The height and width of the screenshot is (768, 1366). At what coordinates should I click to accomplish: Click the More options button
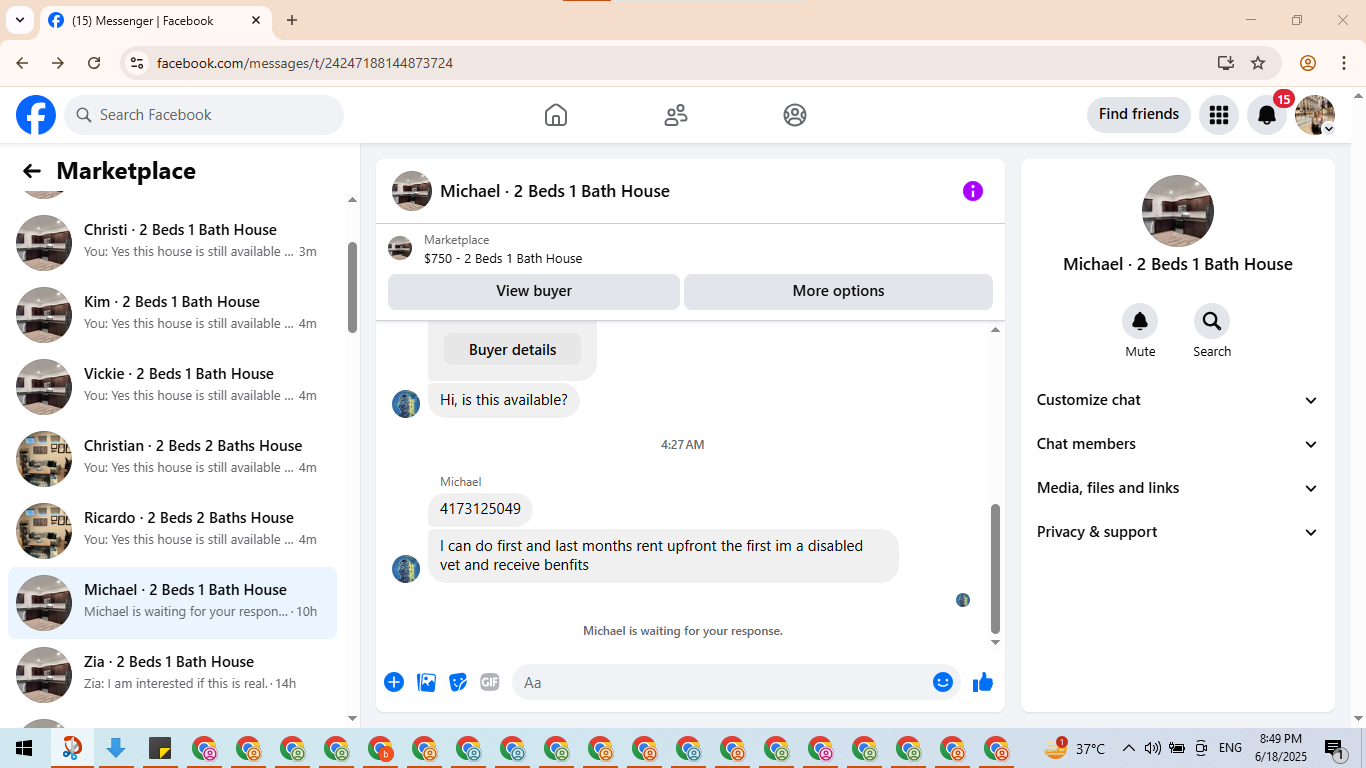[838, 291]
